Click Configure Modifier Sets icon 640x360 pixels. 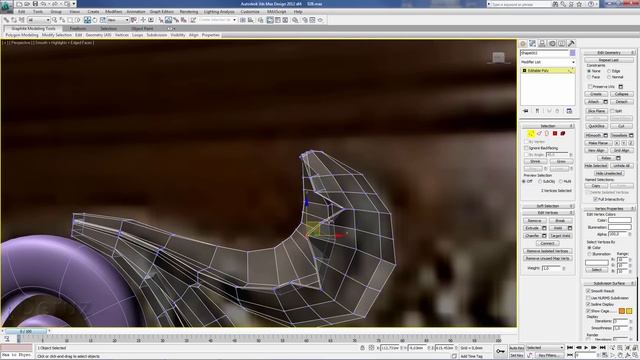(x=569, y=111)
